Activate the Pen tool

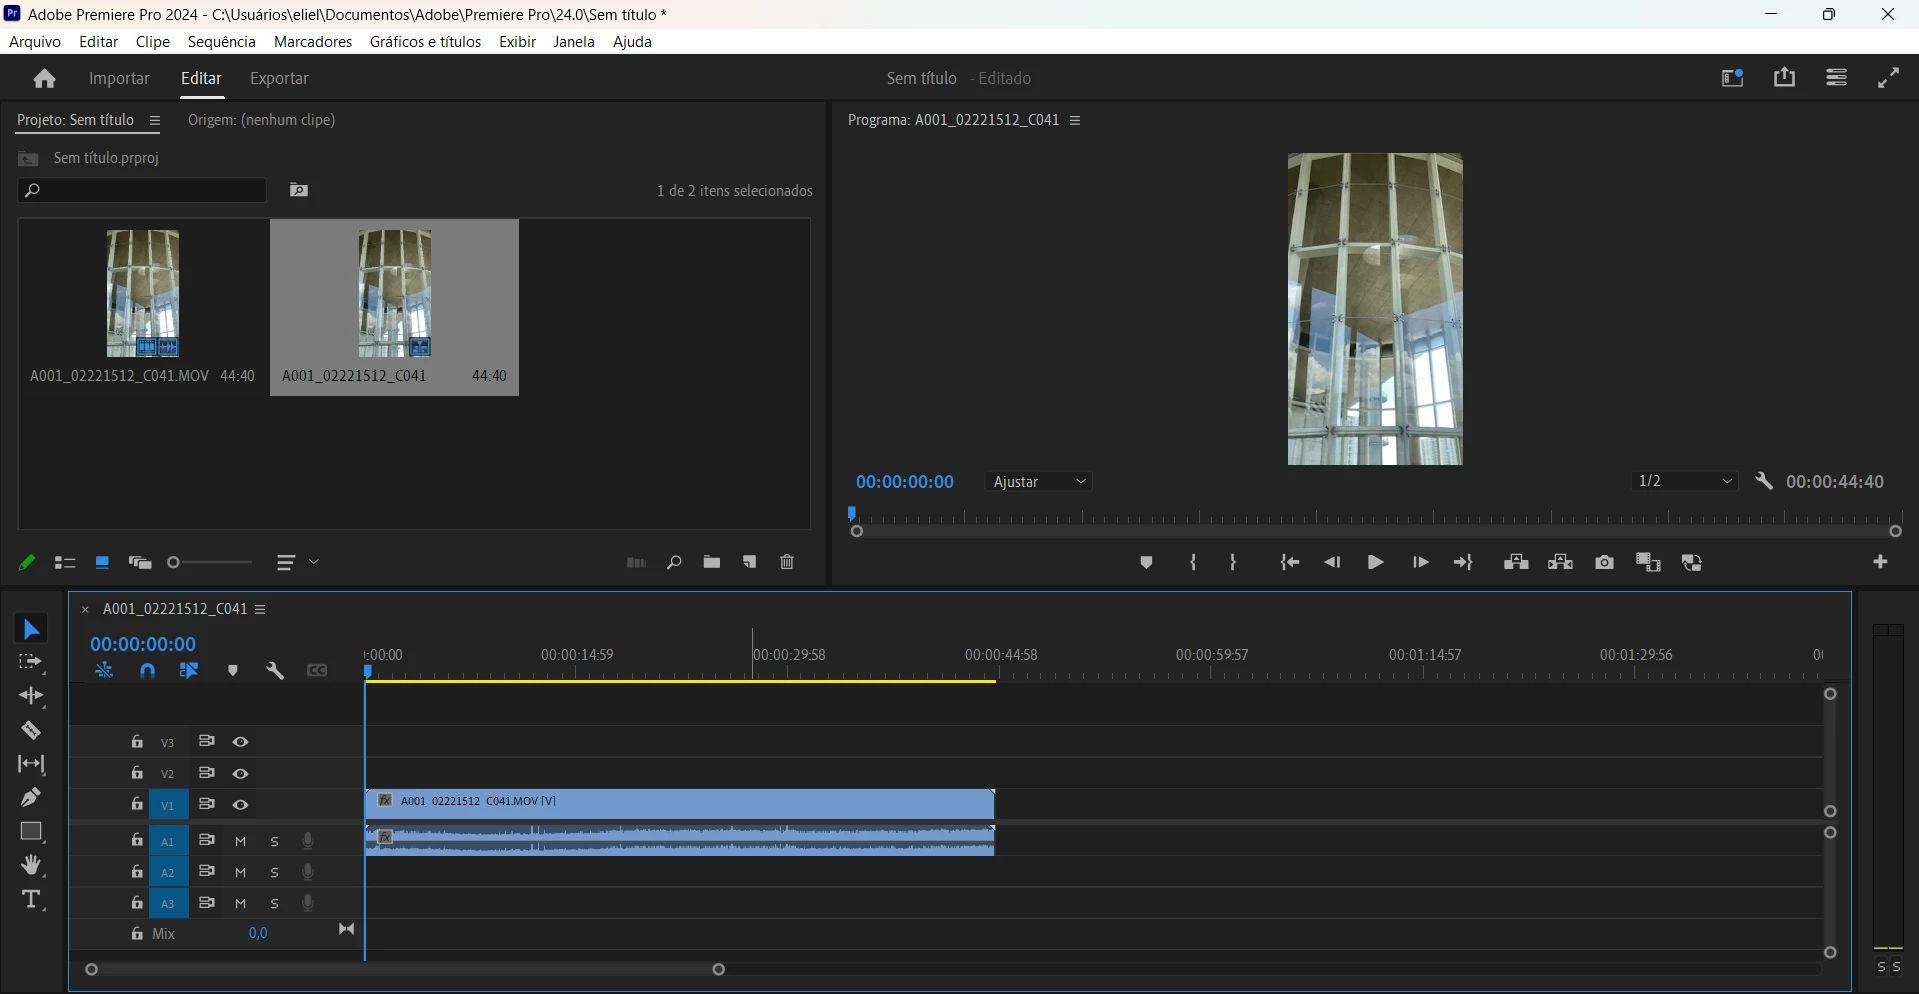coord(31,798)
